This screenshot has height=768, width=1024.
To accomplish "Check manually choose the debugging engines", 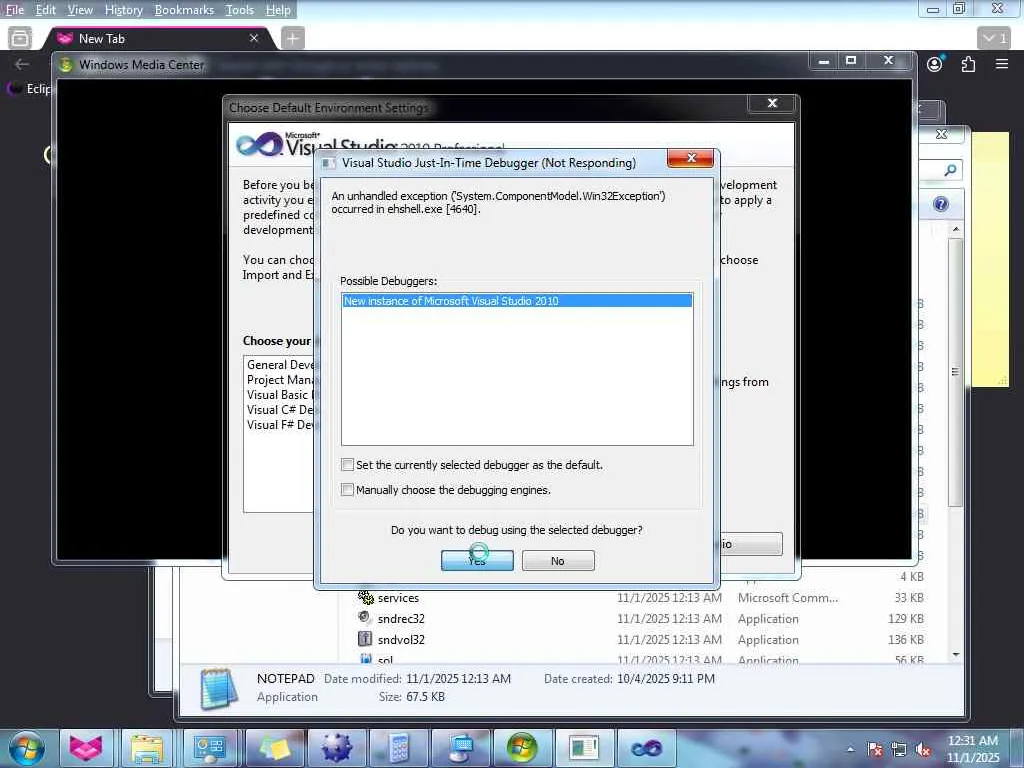I will 347,489.
